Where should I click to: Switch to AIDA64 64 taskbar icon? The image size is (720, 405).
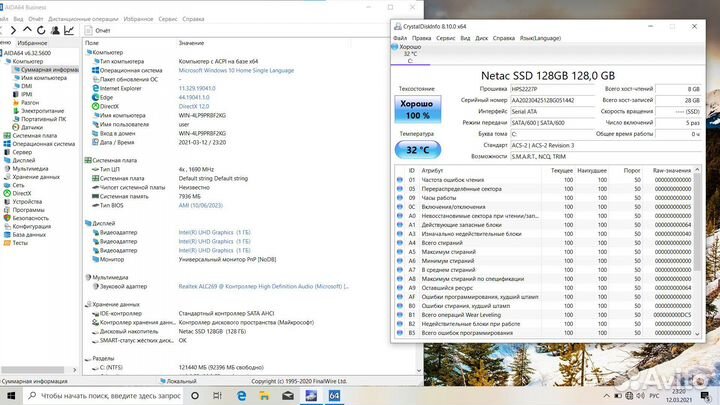click(x=334, y=395)
